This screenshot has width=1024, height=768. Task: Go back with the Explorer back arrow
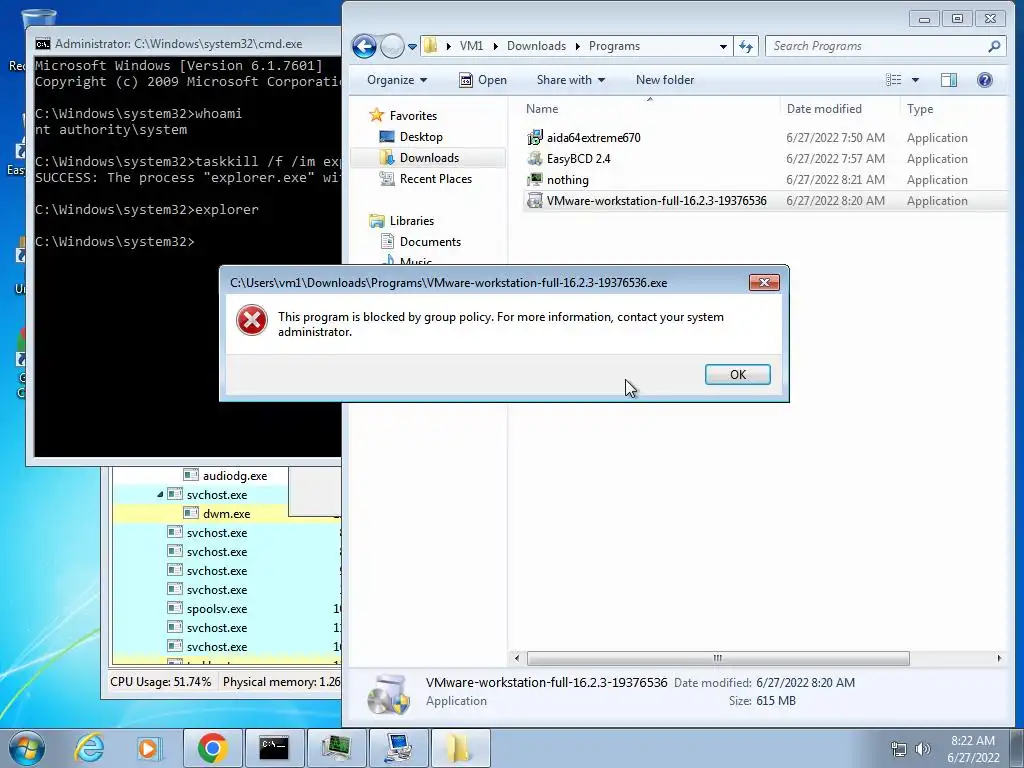[x=364, y=46]
